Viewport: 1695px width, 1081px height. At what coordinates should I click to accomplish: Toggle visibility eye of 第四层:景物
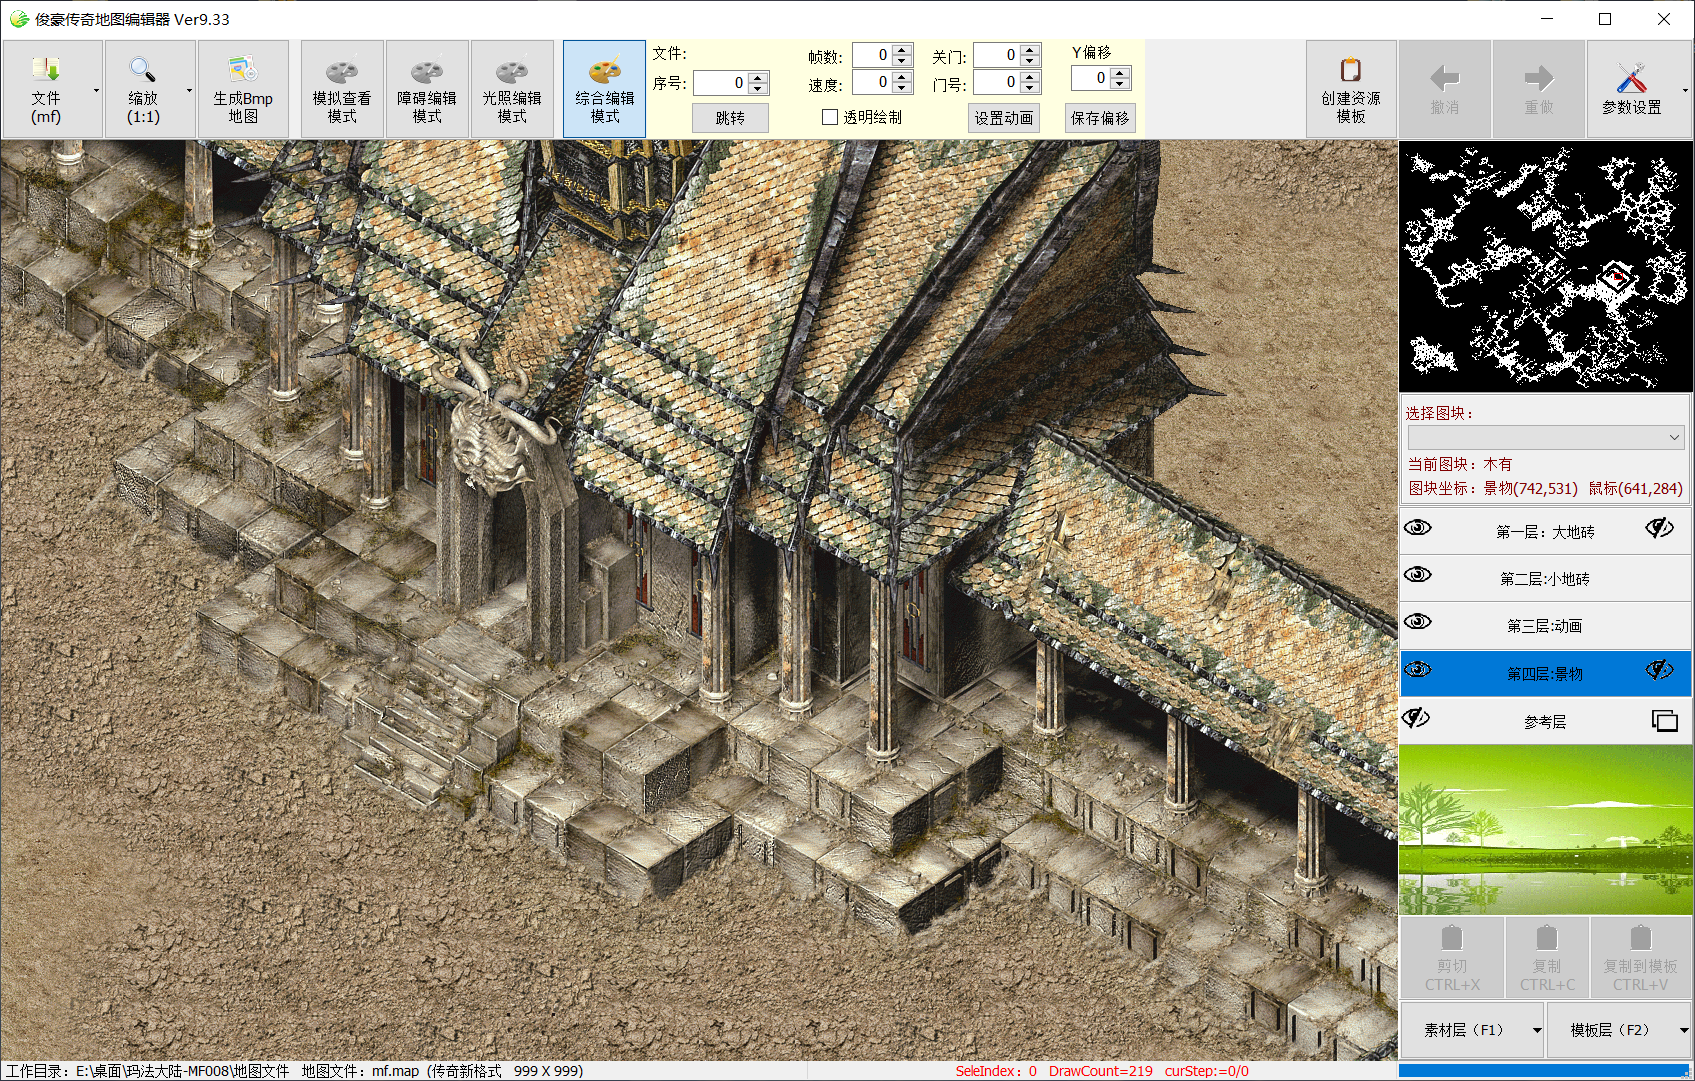(1418, 670)
